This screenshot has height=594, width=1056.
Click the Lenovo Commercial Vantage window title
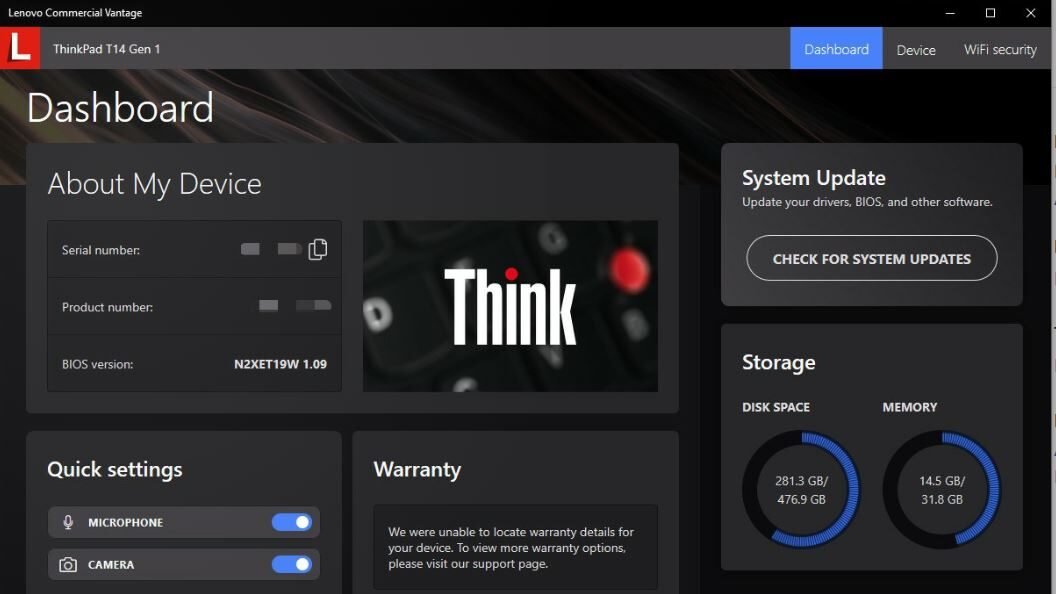(75, 13)
